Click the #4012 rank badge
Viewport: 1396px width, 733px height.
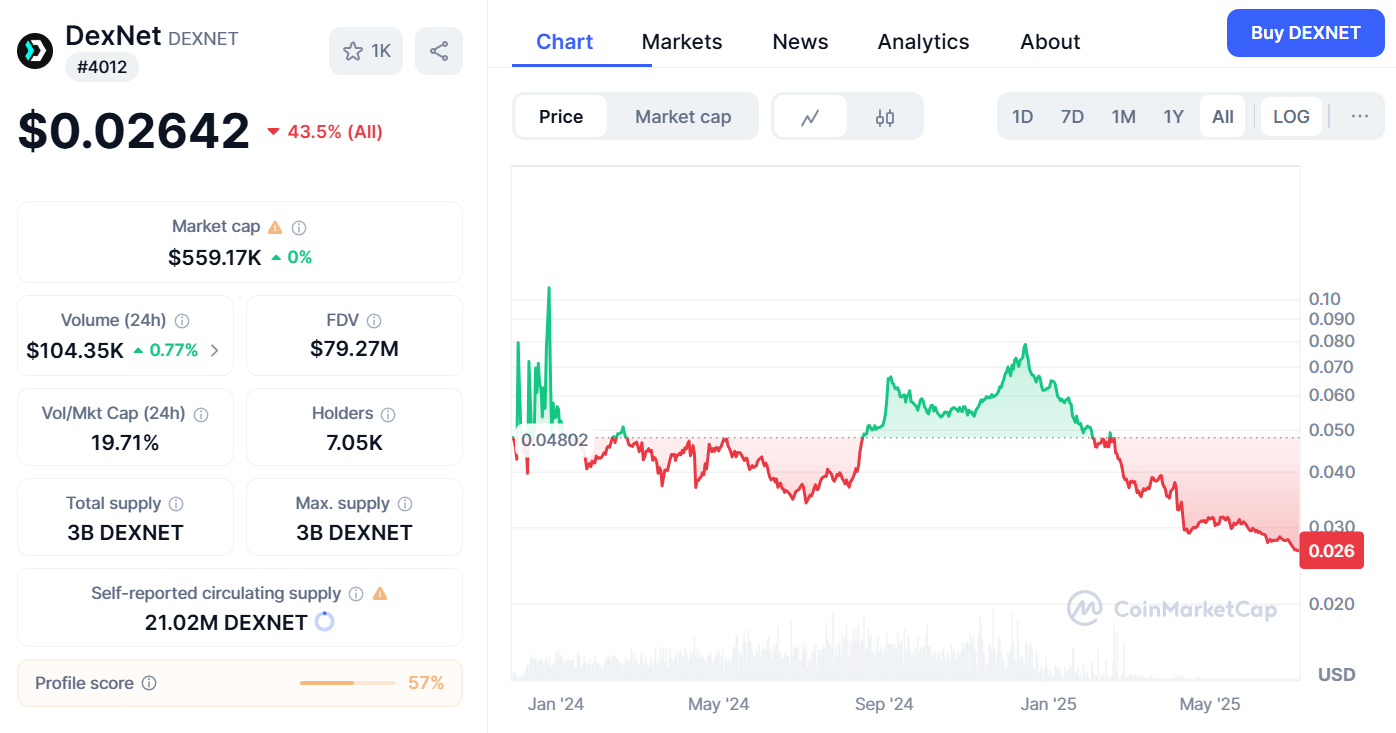[102, 67]
